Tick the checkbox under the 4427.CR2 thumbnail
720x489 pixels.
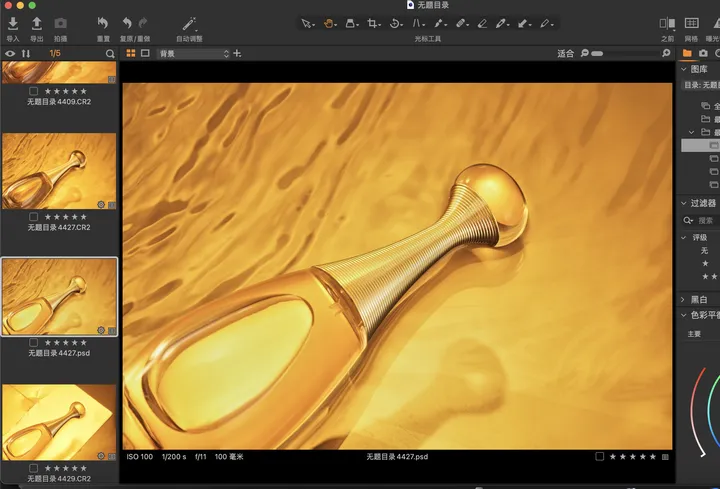coord(34,216)
